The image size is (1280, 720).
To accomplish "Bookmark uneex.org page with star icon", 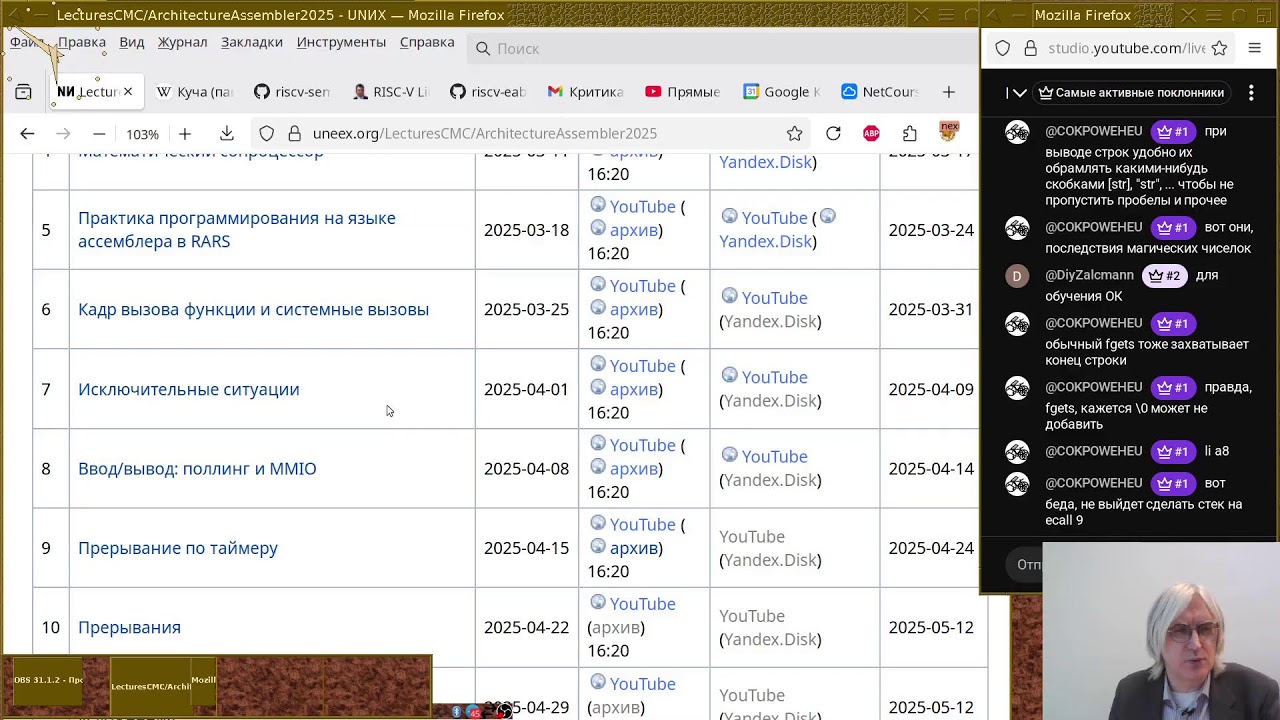I will tap(794, 134).
